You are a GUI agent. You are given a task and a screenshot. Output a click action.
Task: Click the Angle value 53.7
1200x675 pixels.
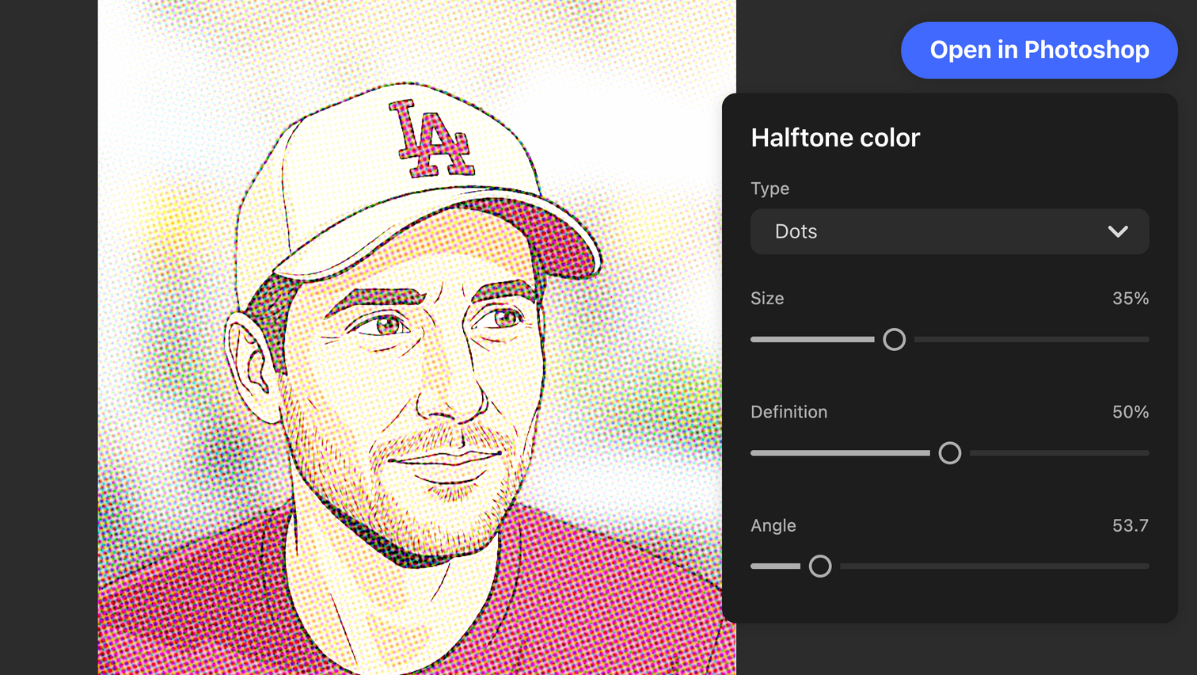[x=1130, y=526]
